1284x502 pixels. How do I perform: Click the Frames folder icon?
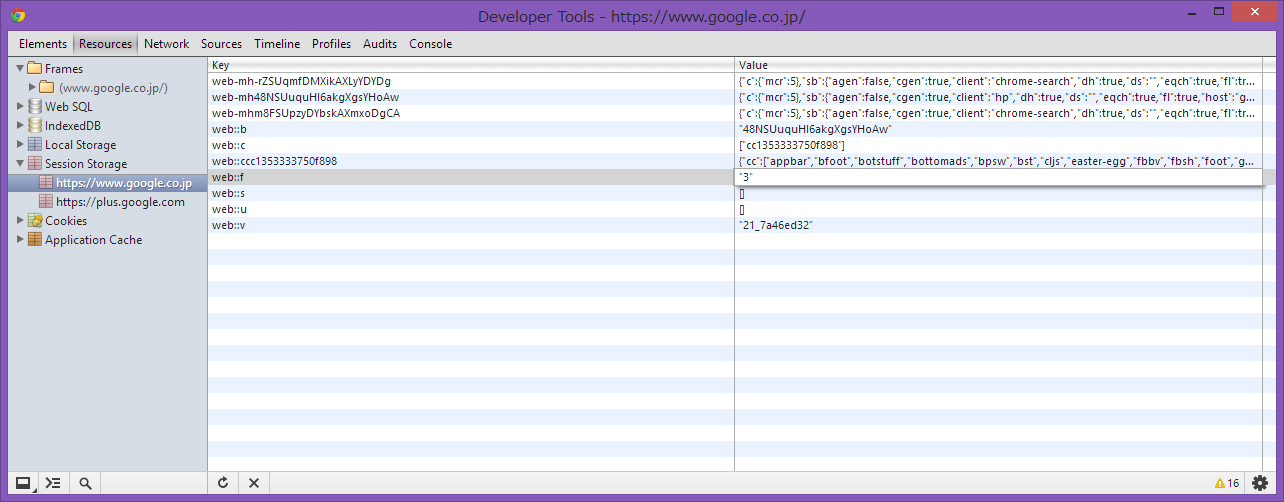(x=35, y=69)
